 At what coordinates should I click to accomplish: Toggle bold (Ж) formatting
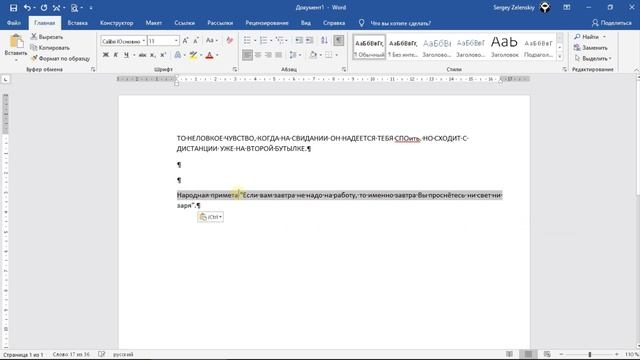106,55
